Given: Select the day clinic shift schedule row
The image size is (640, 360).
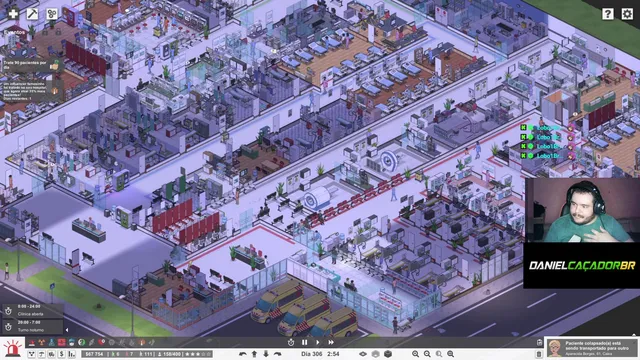Looking at the screenshot, I should tap(33, 310).
